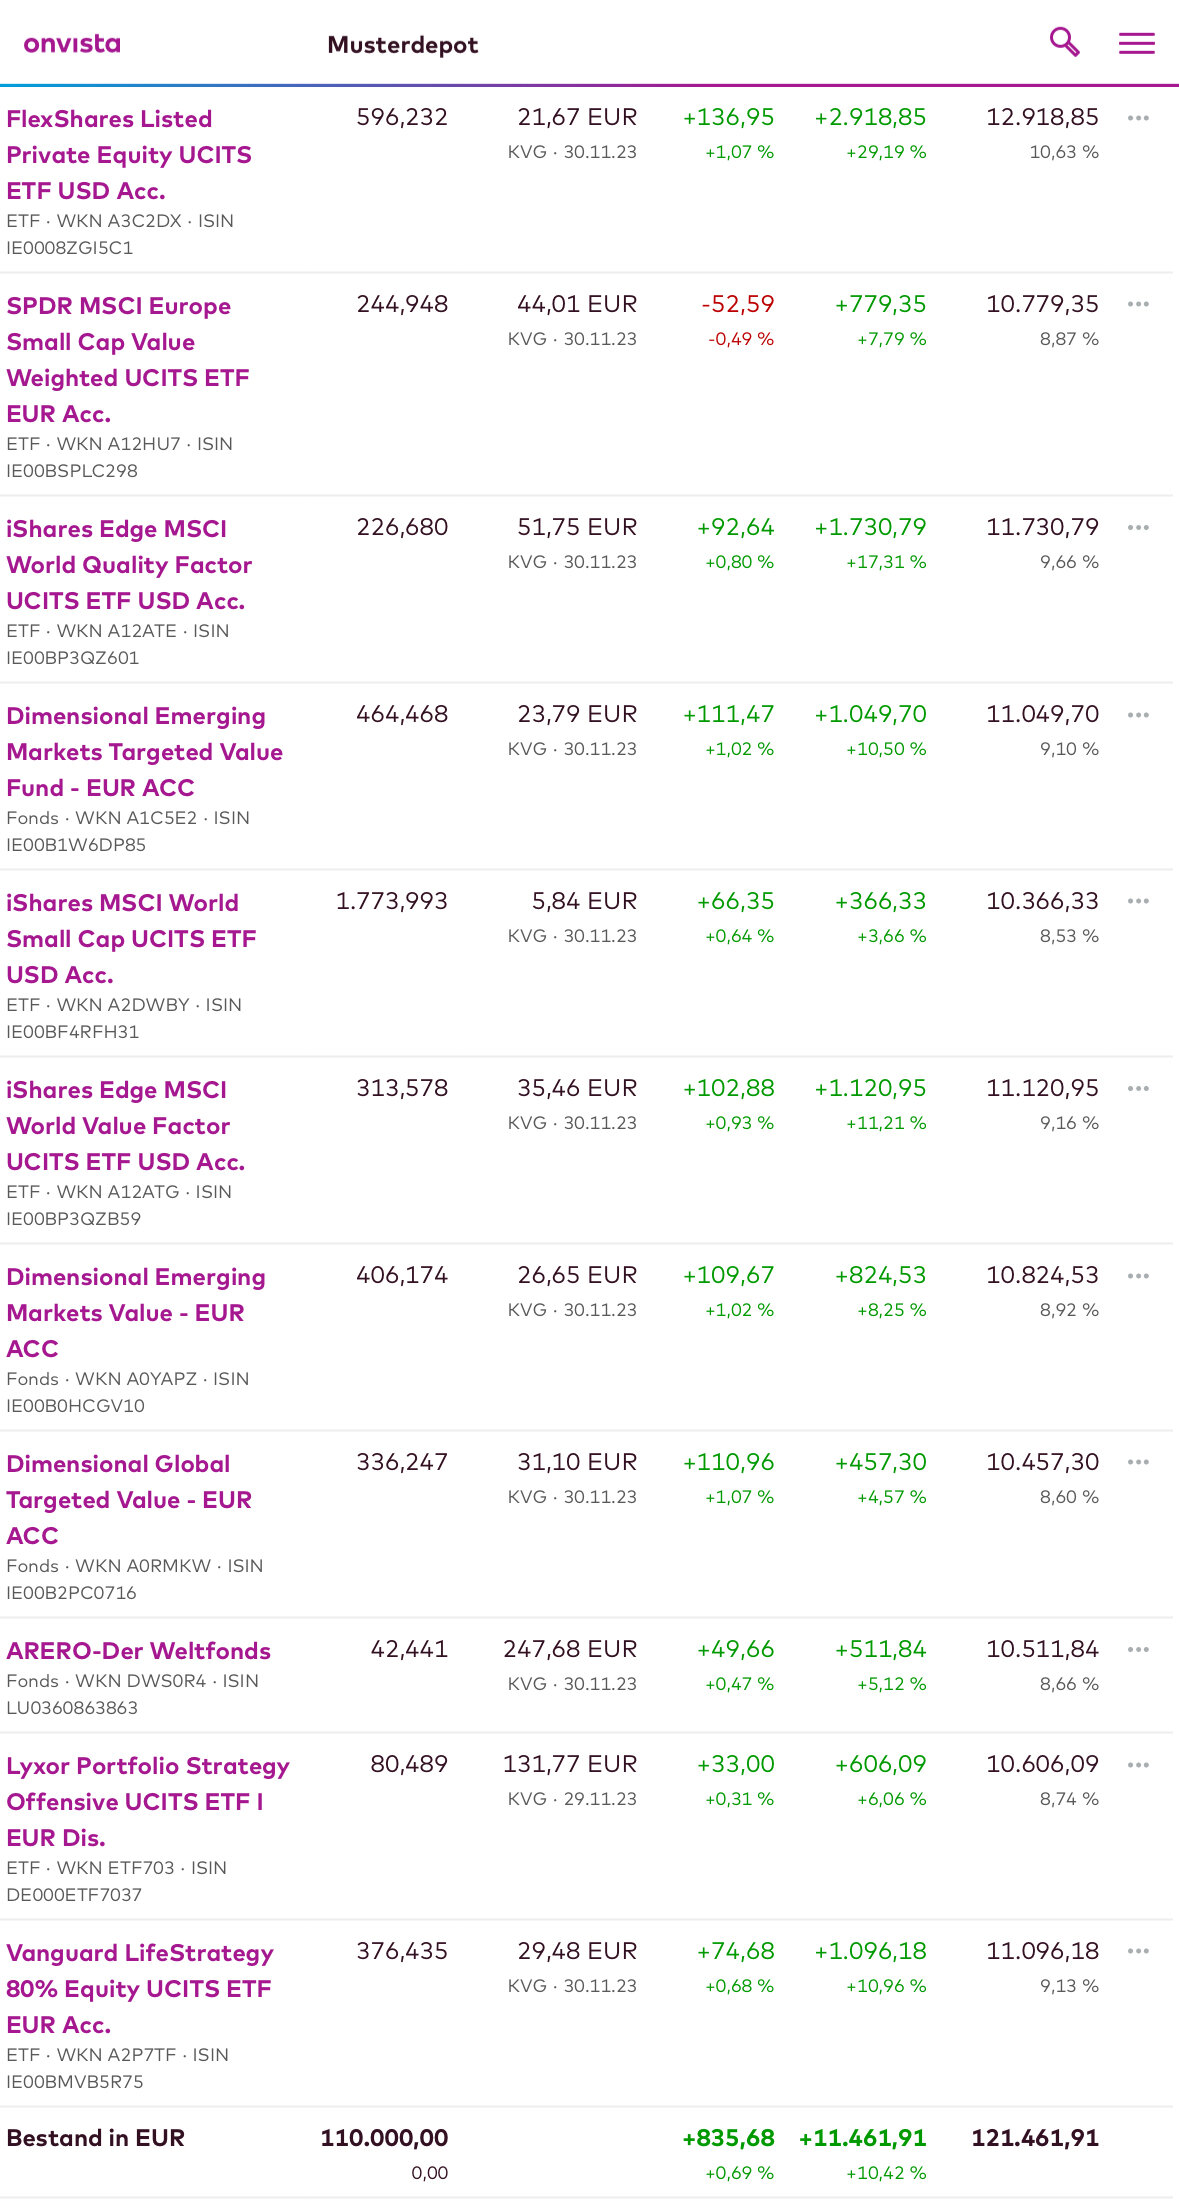Click the onvista logo
Image resolution: width=1179 pixels, height=2206 pixels.
[x=72, y=44]
